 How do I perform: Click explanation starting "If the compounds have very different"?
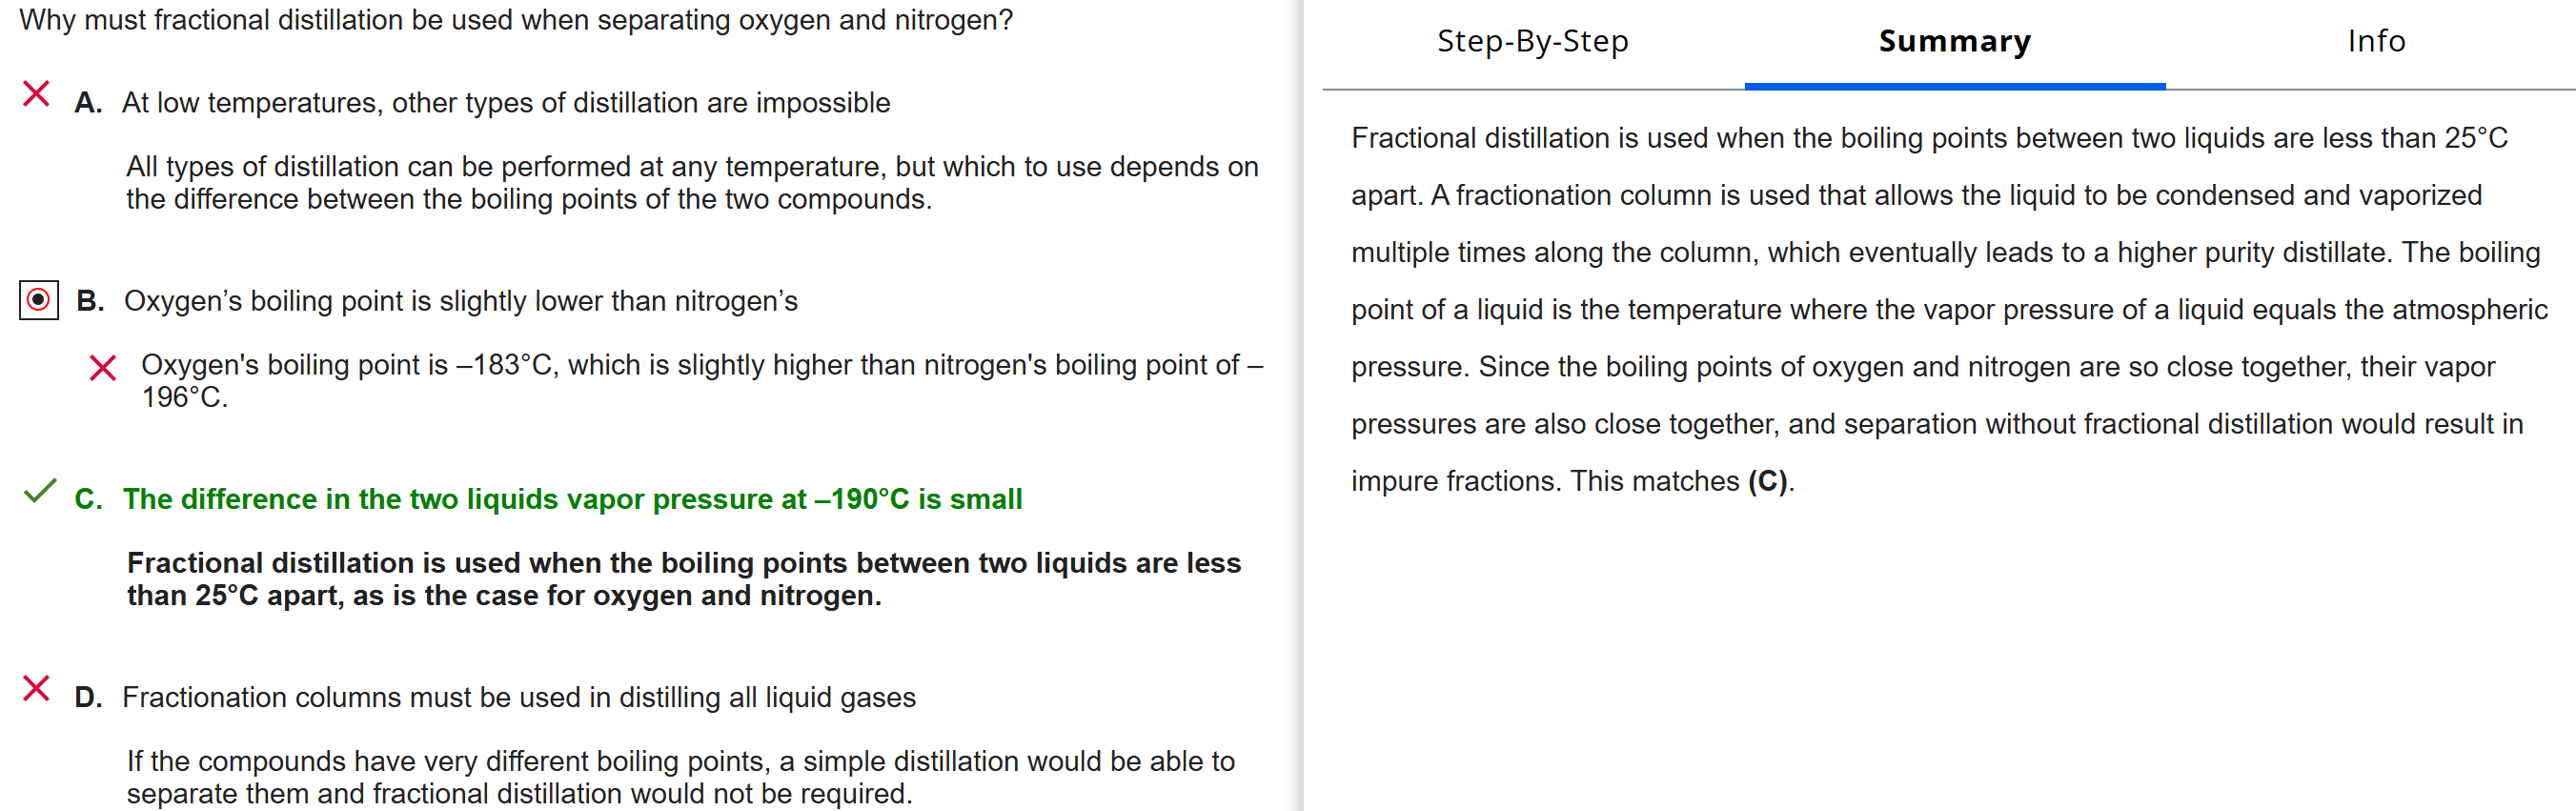680,777
